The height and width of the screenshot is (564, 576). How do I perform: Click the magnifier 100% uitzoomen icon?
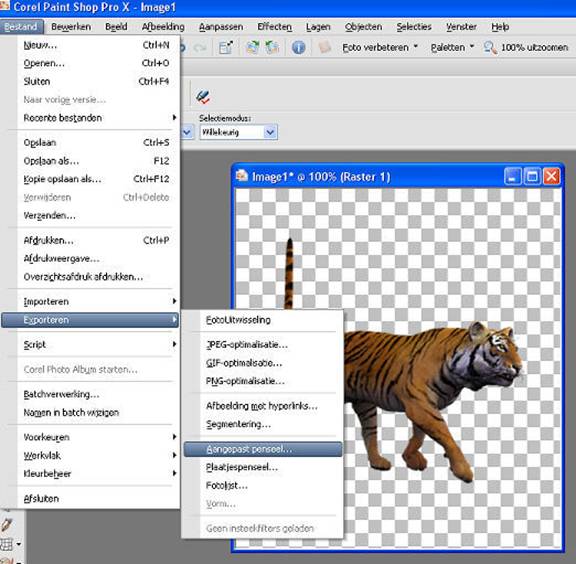(x=490, y=48)
